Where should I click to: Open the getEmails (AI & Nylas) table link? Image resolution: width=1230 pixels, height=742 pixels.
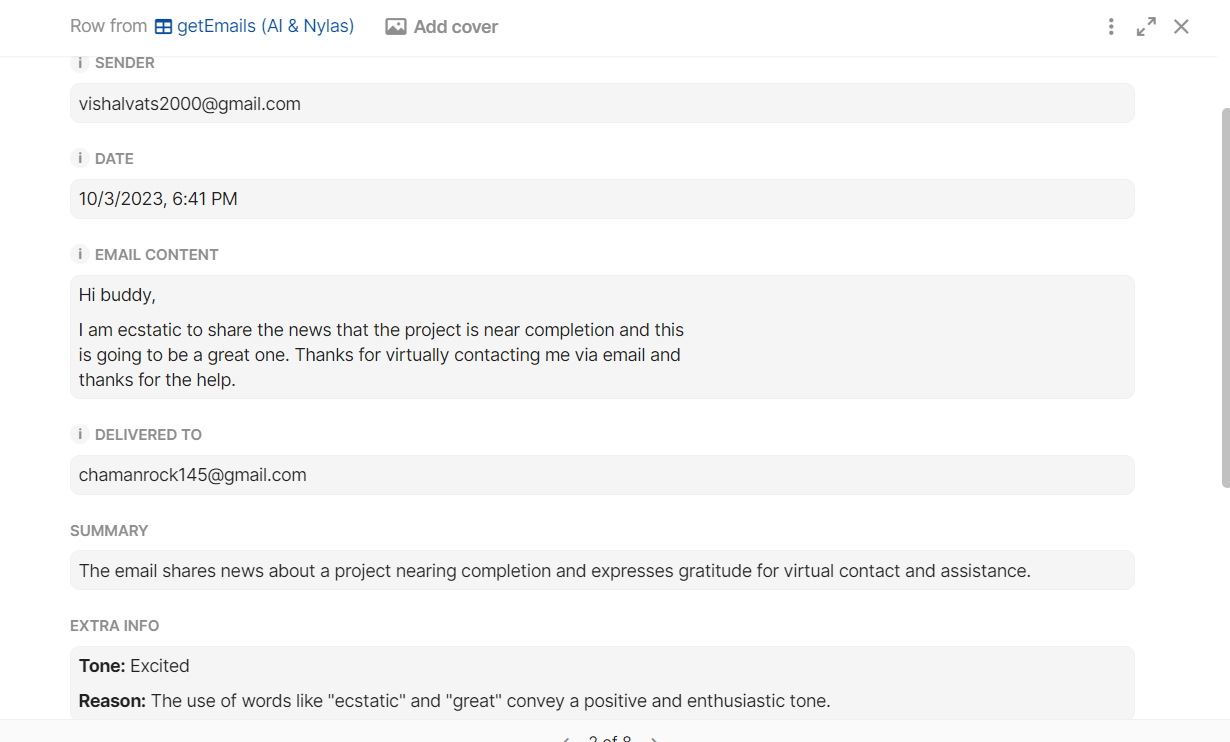click(x=265, y=26)
